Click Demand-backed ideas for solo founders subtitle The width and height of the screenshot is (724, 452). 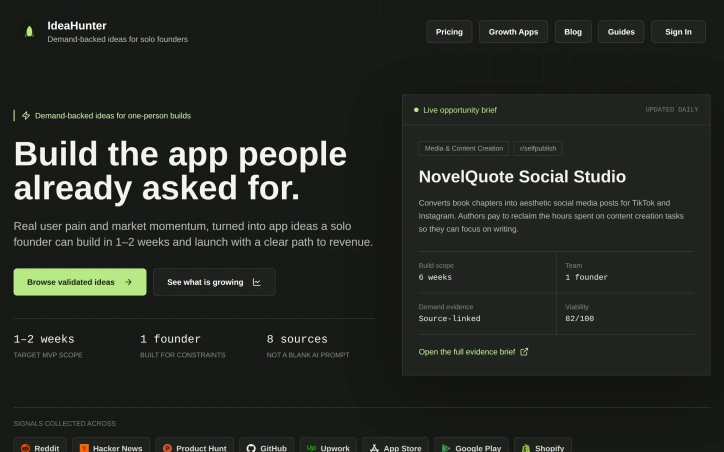point(118,39)
